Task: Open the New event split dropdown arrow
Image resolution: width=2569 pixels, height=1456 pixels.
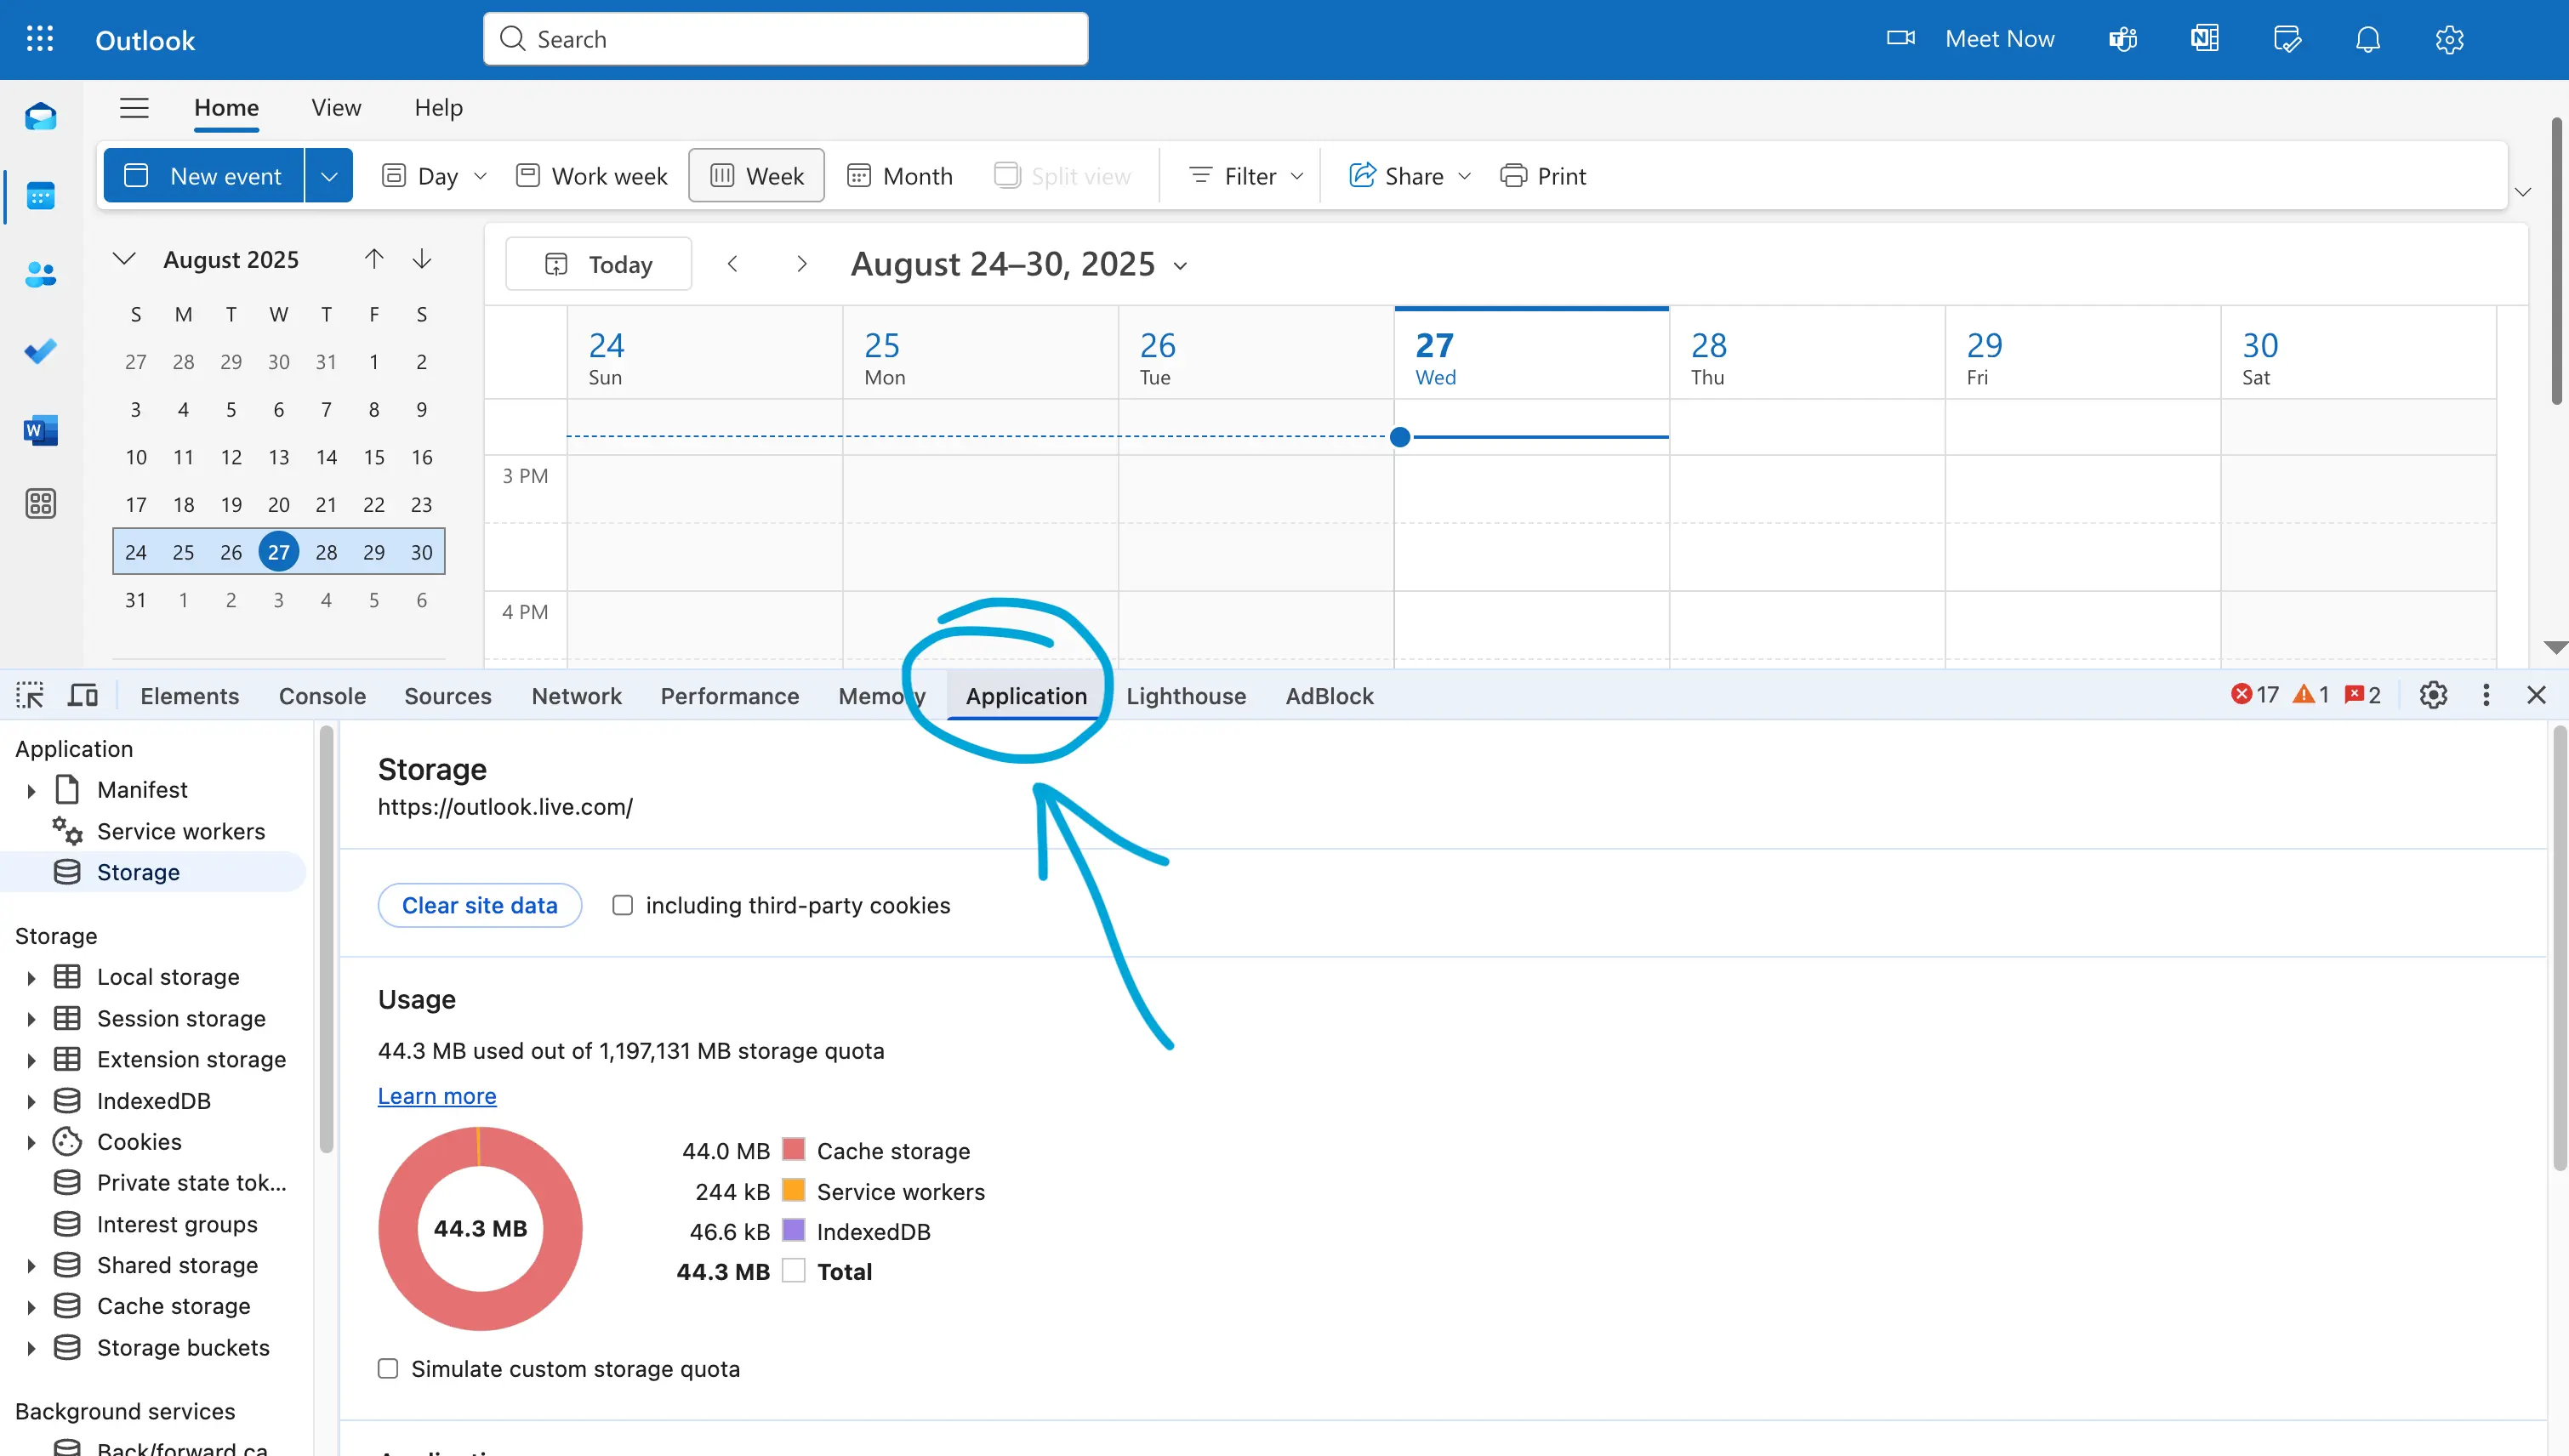Action: coord(329,176)
